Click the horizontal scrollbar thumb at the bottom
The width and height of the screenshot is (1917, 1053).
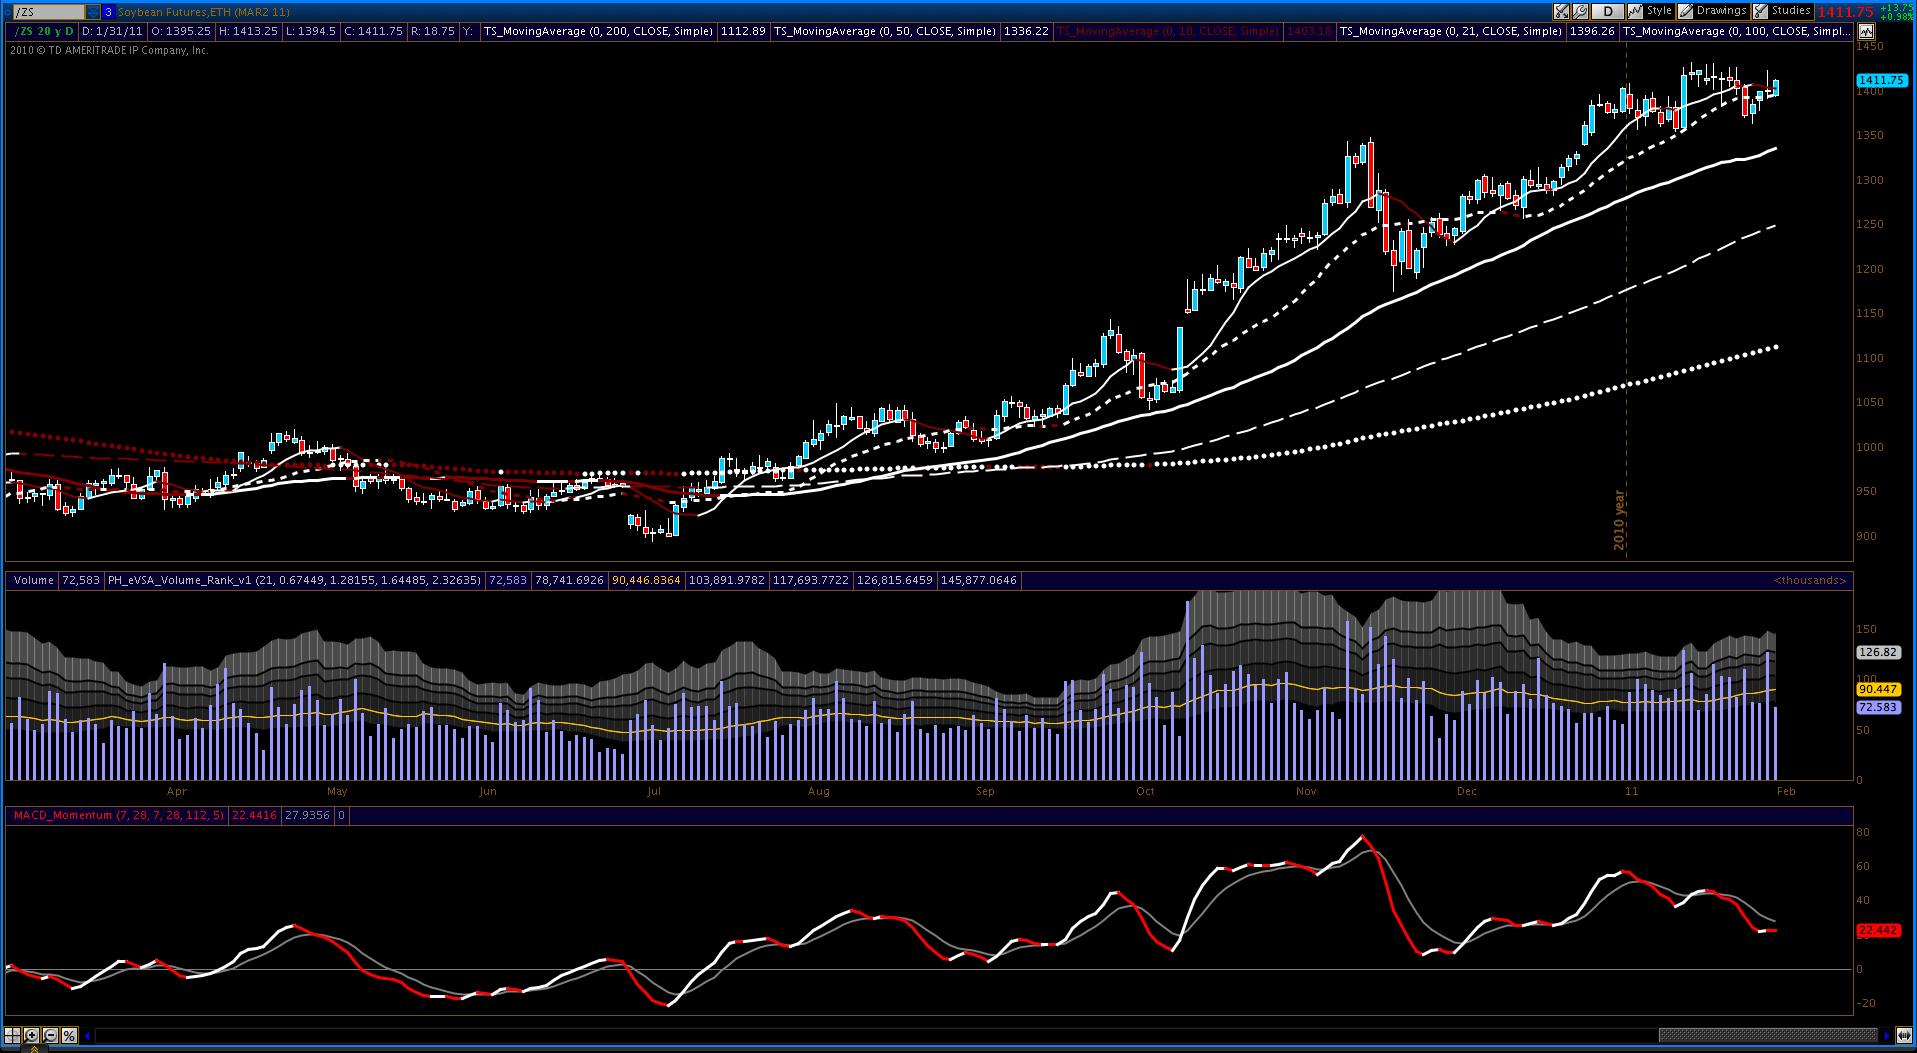pos(1768,1035)
